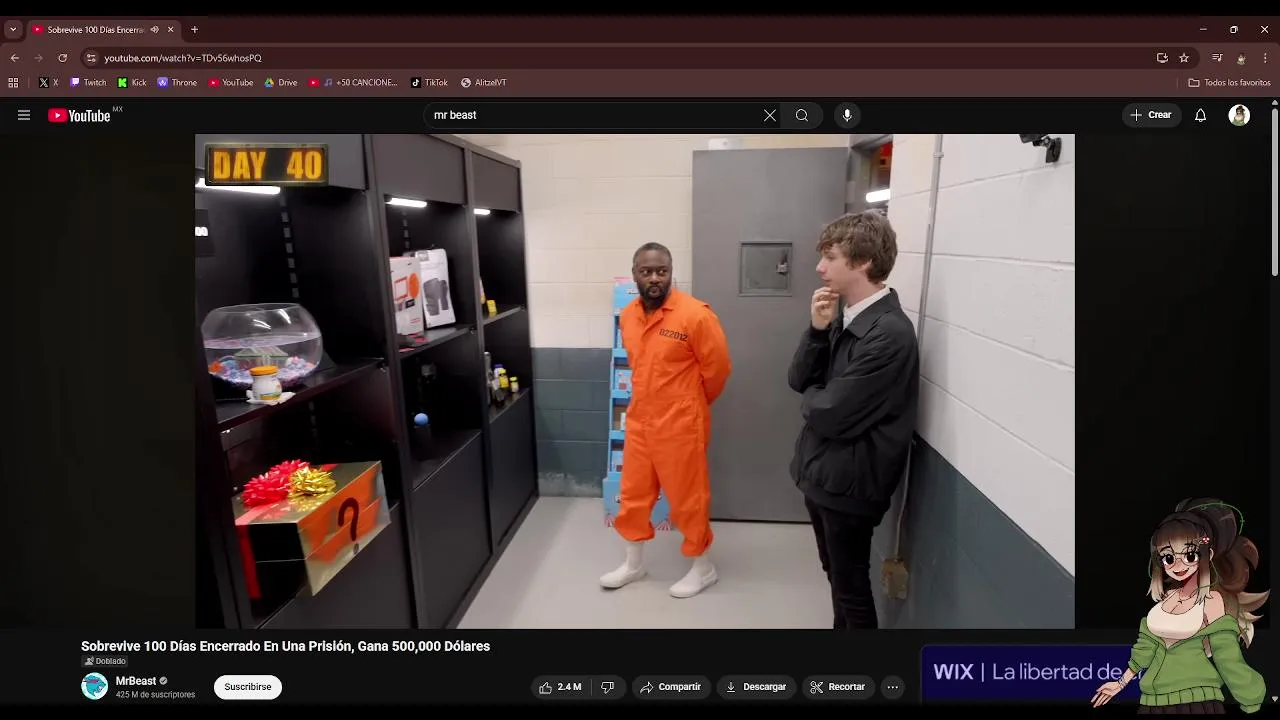
Task: Restore down the browser window
Action: 1234,30
